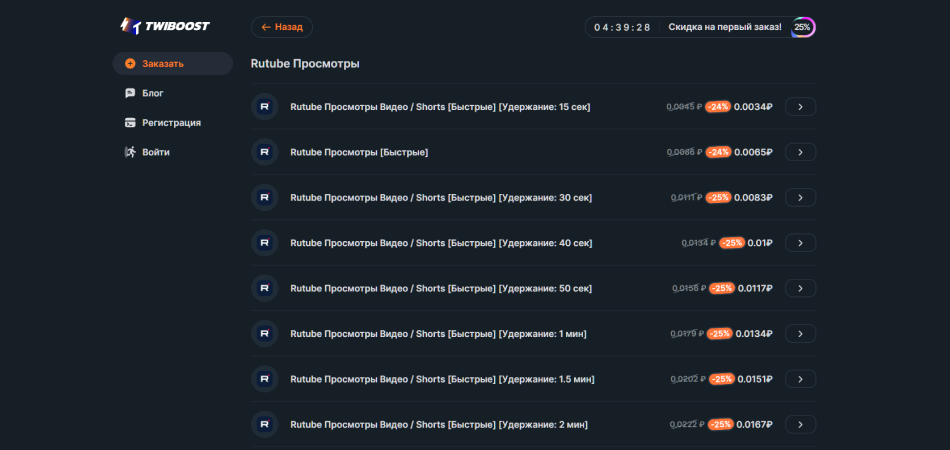
Task: Click the price 0.0117₽
Action: pos(755,288)
